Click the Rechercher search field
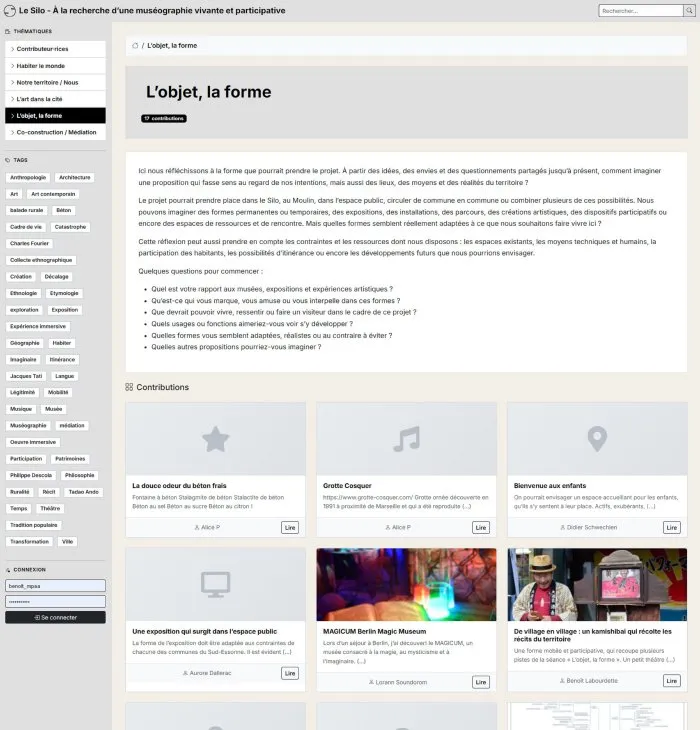The image size is (700, 730). 641,10
